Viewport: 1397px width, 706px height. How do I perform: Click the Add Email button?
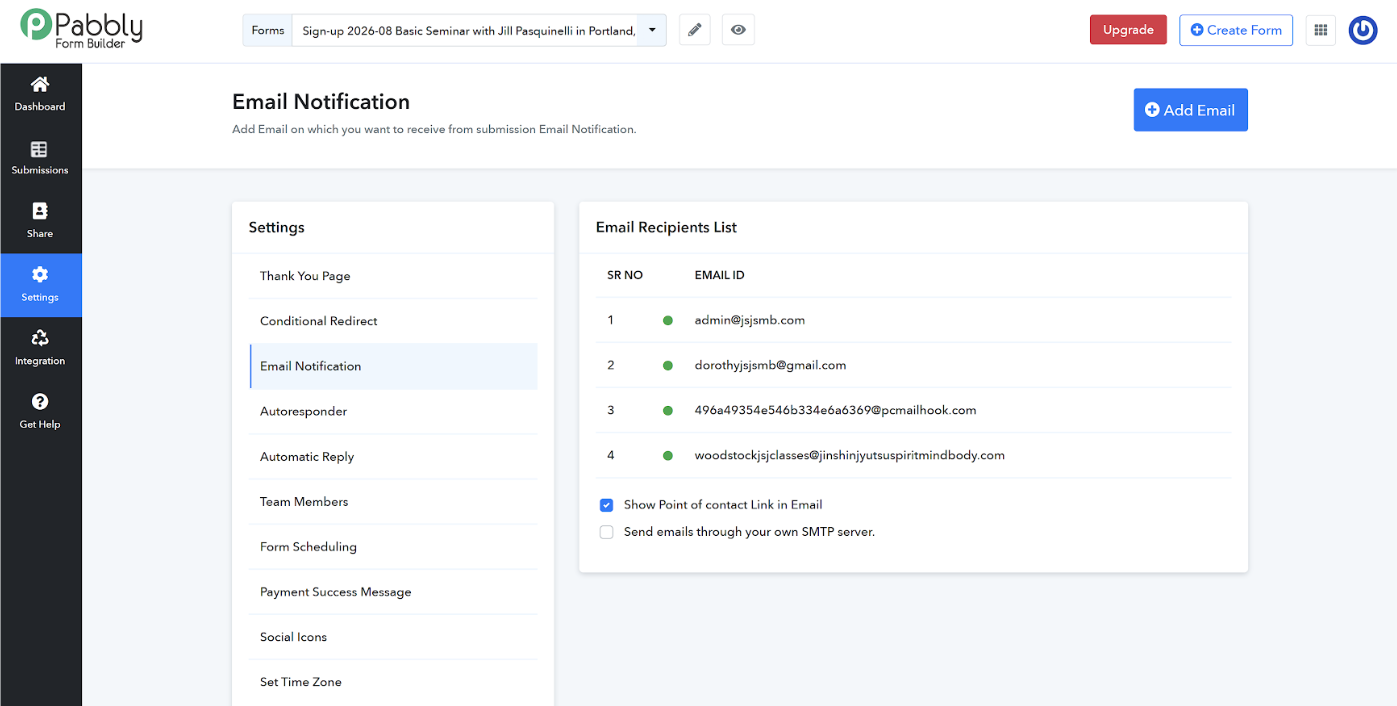tap(1190, 110)
